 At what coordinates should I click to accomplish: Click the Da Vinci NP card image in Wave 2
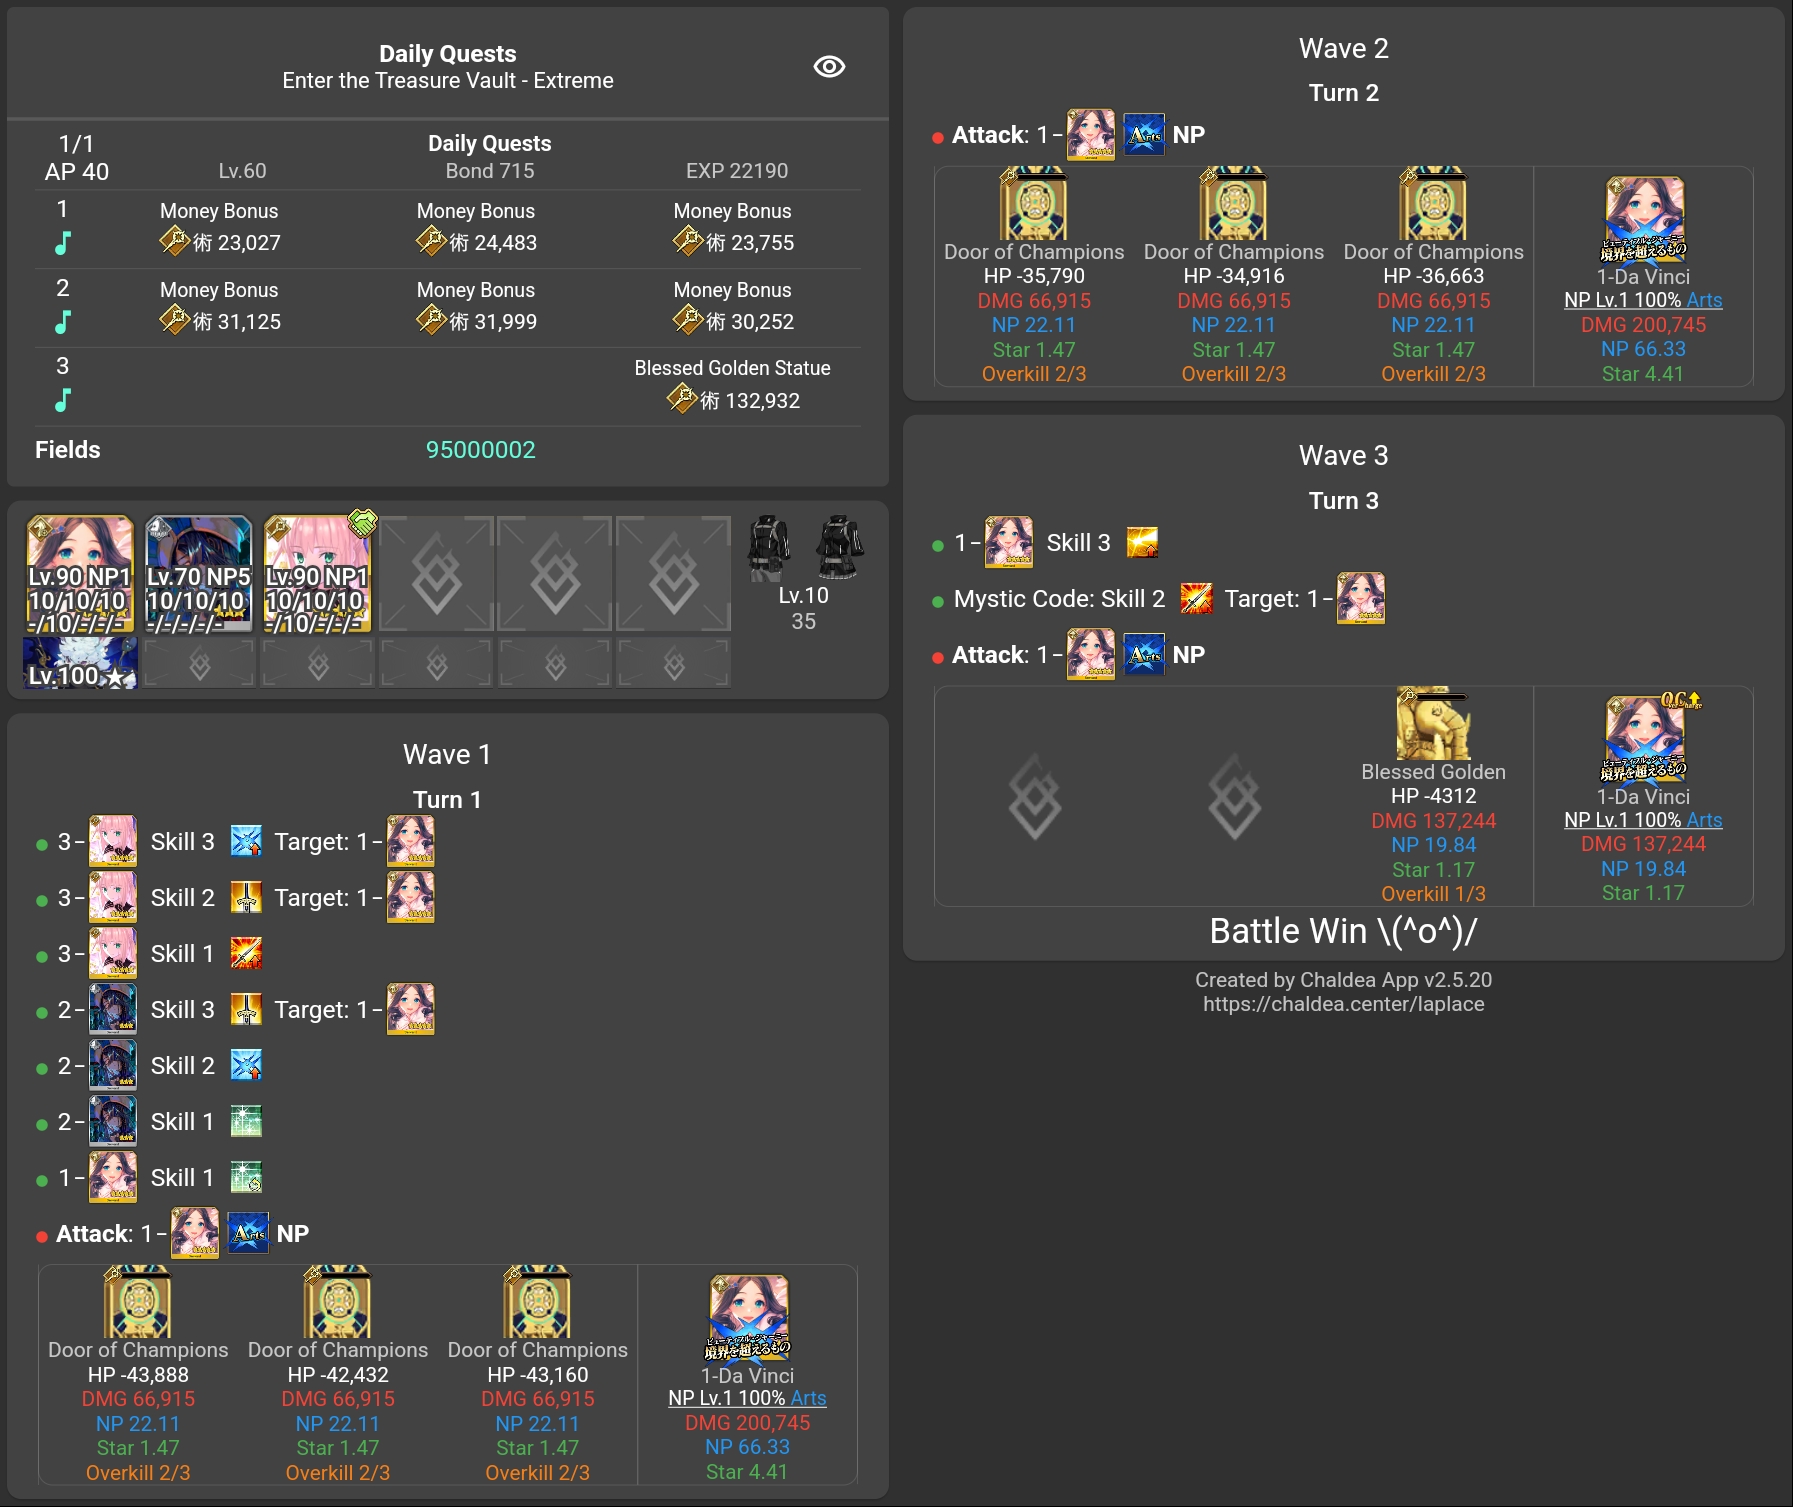[x=1644, y=220]
